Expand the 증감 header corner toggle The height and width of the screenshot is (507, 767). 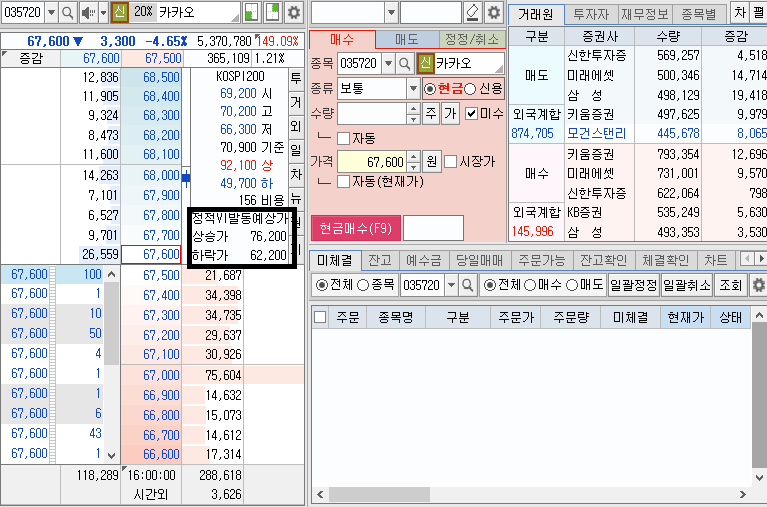coord(4,53)
